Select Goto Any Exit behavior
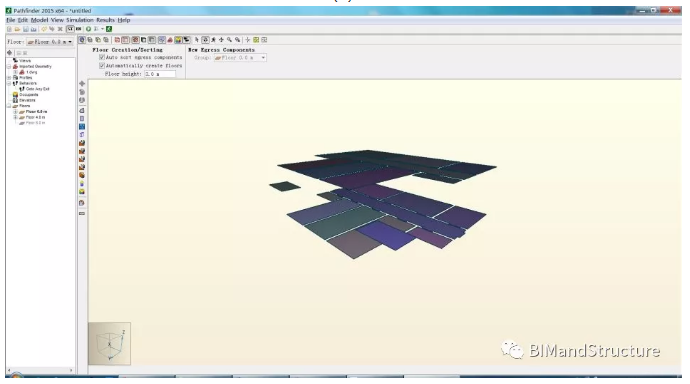Viewport: 690px width, 384px height. [37, 89]
